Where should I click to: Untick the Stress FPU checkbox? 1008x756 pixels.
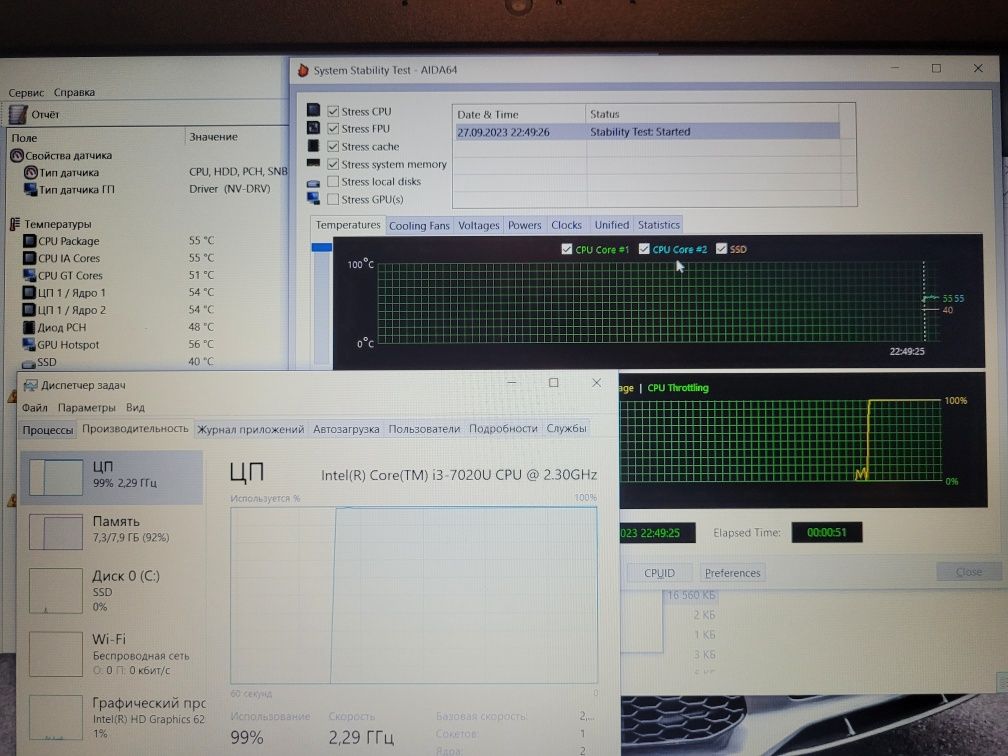[x=333, y=129]
